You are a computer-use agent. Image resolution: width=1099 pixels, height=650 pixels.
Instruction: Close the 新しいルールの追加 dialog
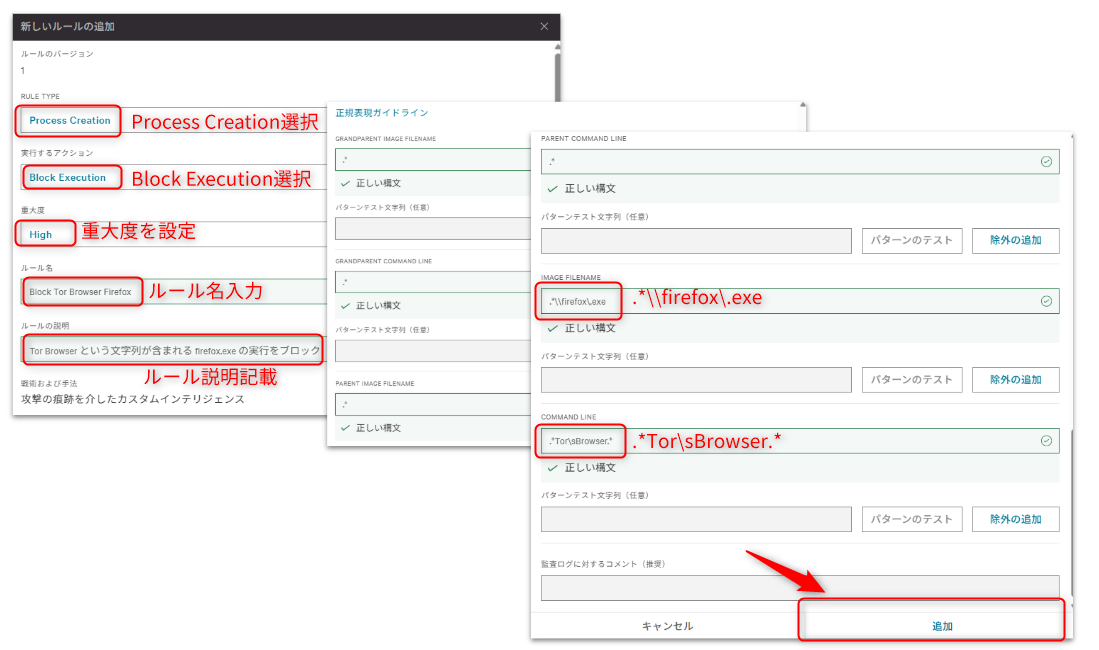pos(543,26)
